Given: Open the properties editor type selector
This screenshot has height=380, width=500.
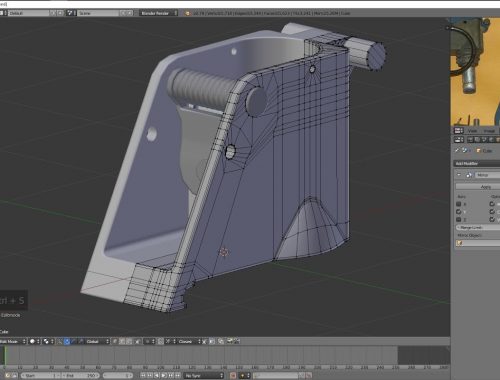Looking at the screenshot, I should [459, 139].
